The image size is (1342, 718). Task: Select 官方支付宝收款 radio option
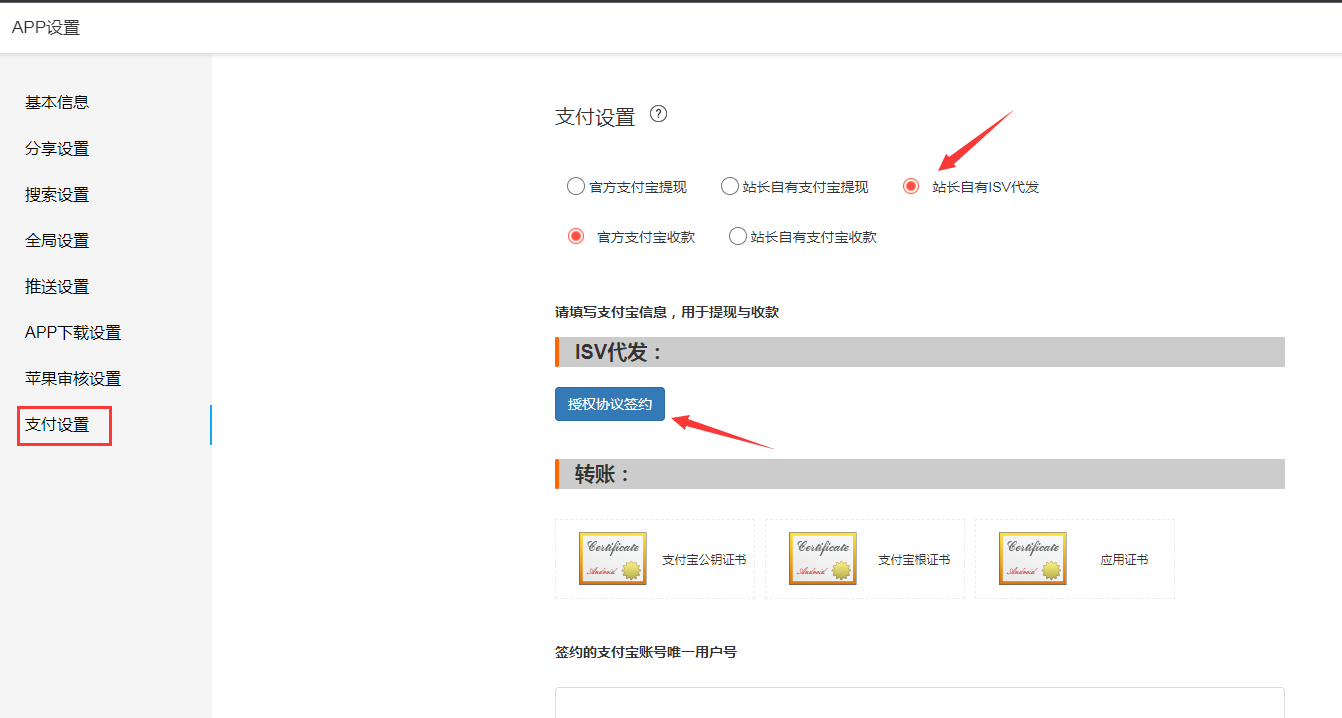pyautogui.click(x=576, y=237)
